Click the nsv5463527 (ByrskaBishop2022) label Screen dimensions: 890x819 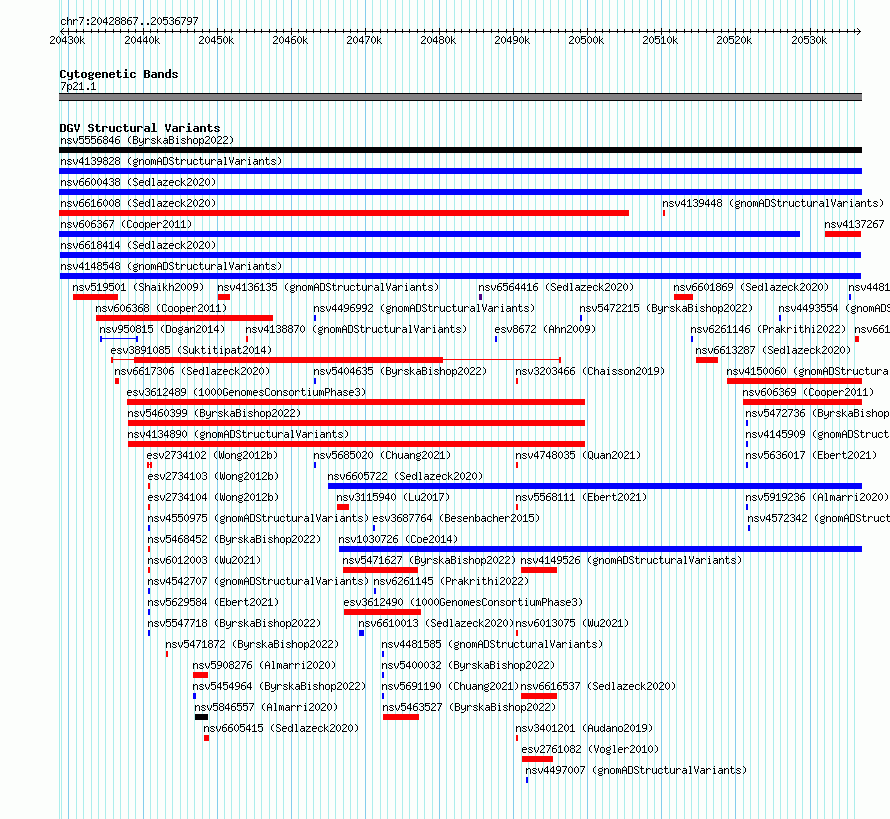[x=469, y=707]
